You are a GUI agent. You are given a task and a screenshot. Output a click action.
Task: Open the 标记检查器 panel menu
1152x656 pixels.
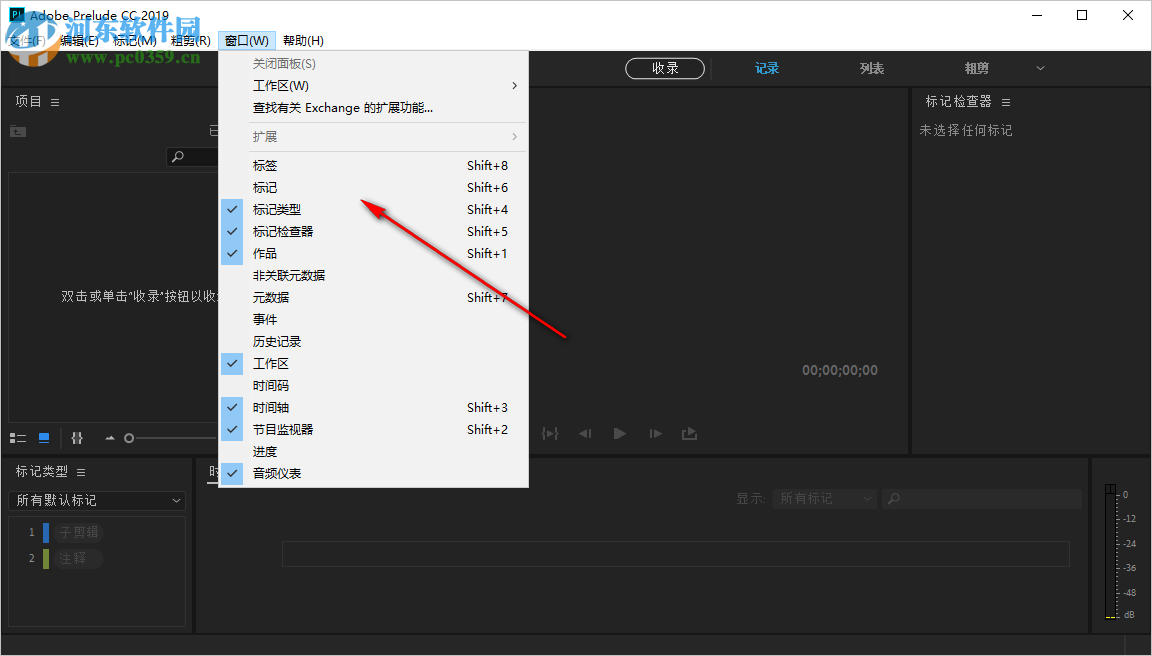point(1005,101)
